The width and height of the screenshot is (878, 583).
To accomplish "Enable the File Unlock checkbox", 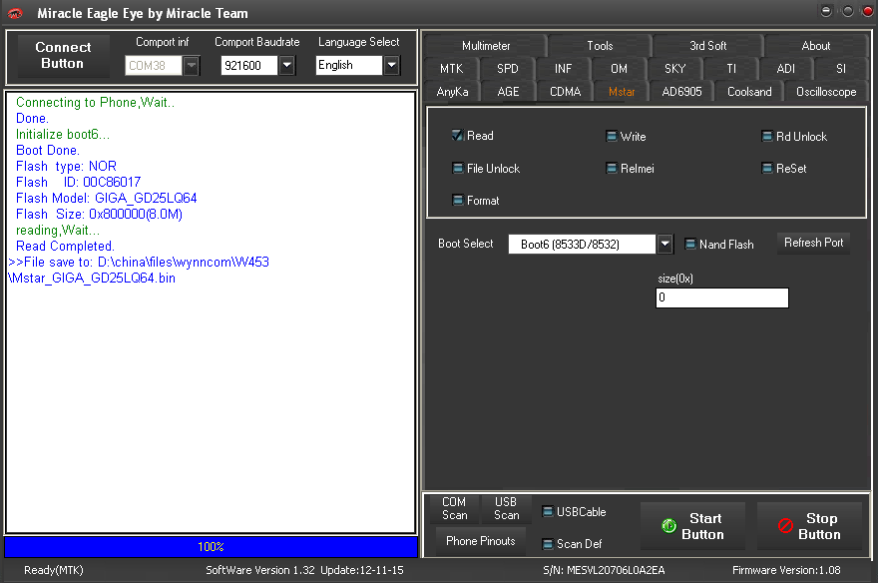I will click(457, 169).
